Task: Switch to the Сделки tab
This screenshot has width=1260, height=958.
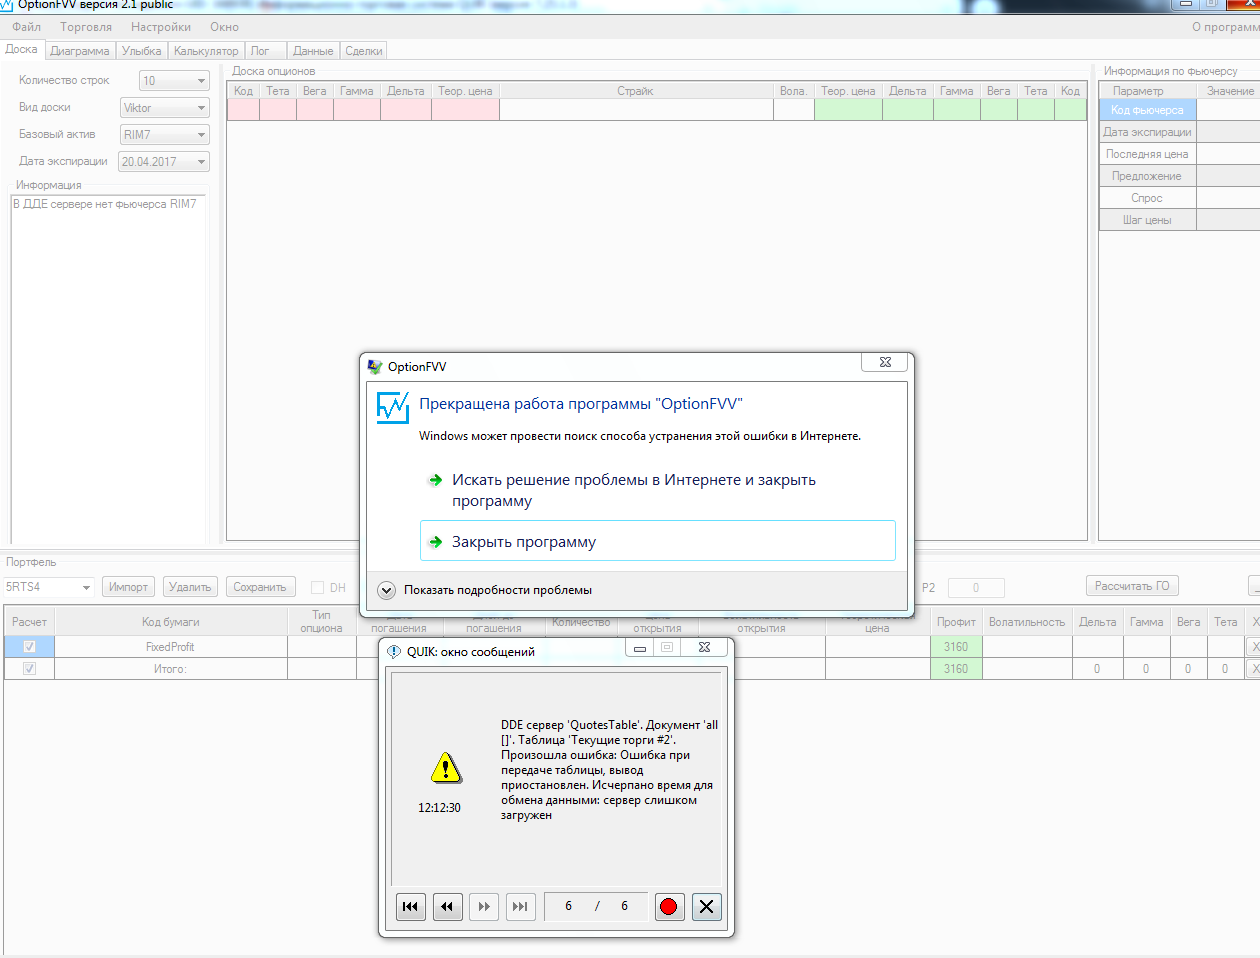Action: point(364,51)
